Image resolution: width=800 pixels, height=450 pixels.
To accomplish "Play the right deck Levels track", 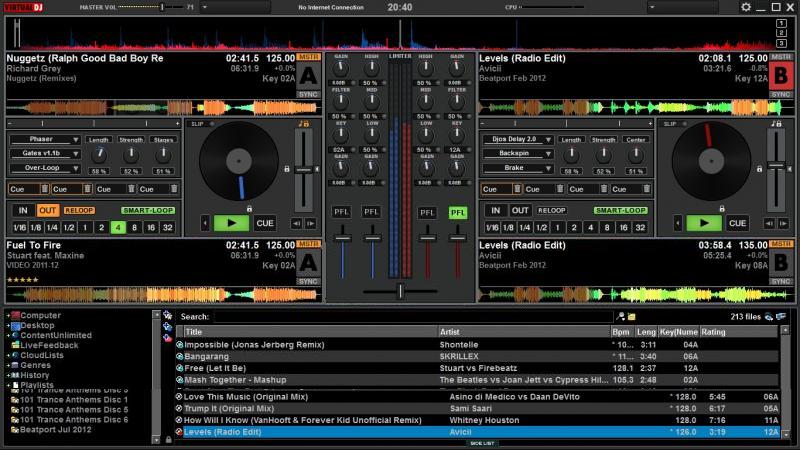I will click(x=704, y=223).
